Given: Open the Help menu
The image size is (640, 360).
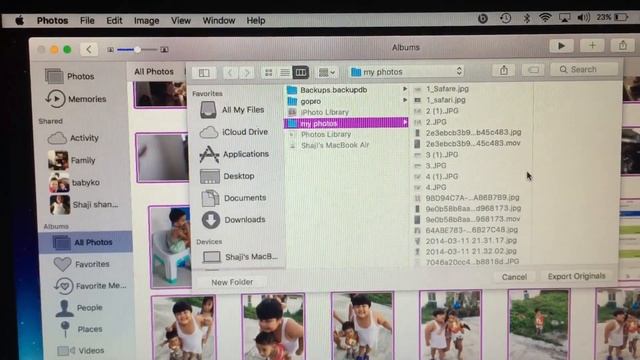Looking at the screenshot, I should [256, 20].
